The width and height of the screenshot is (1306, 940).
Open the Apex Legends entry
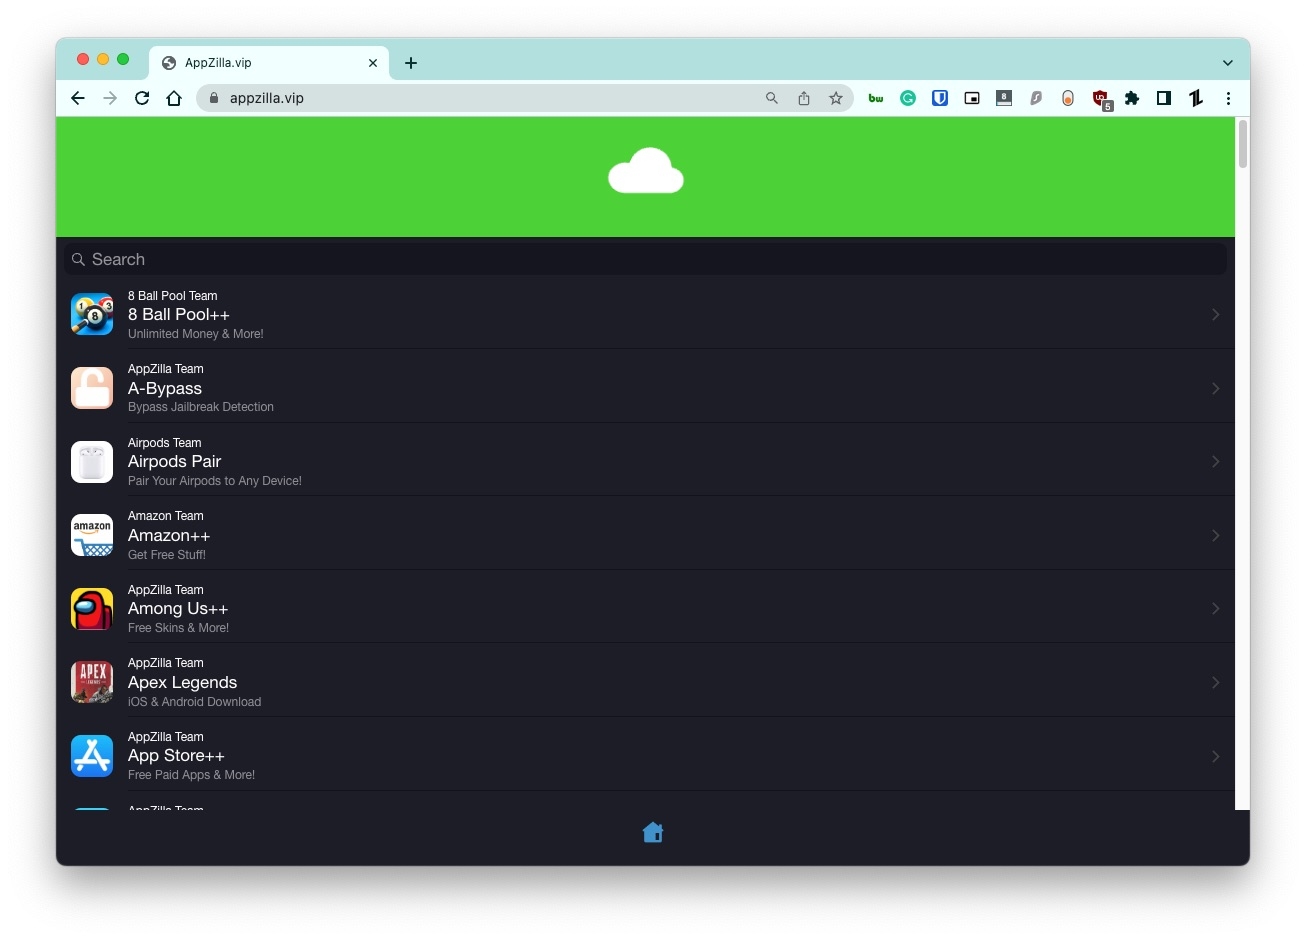tap(645, 682)
